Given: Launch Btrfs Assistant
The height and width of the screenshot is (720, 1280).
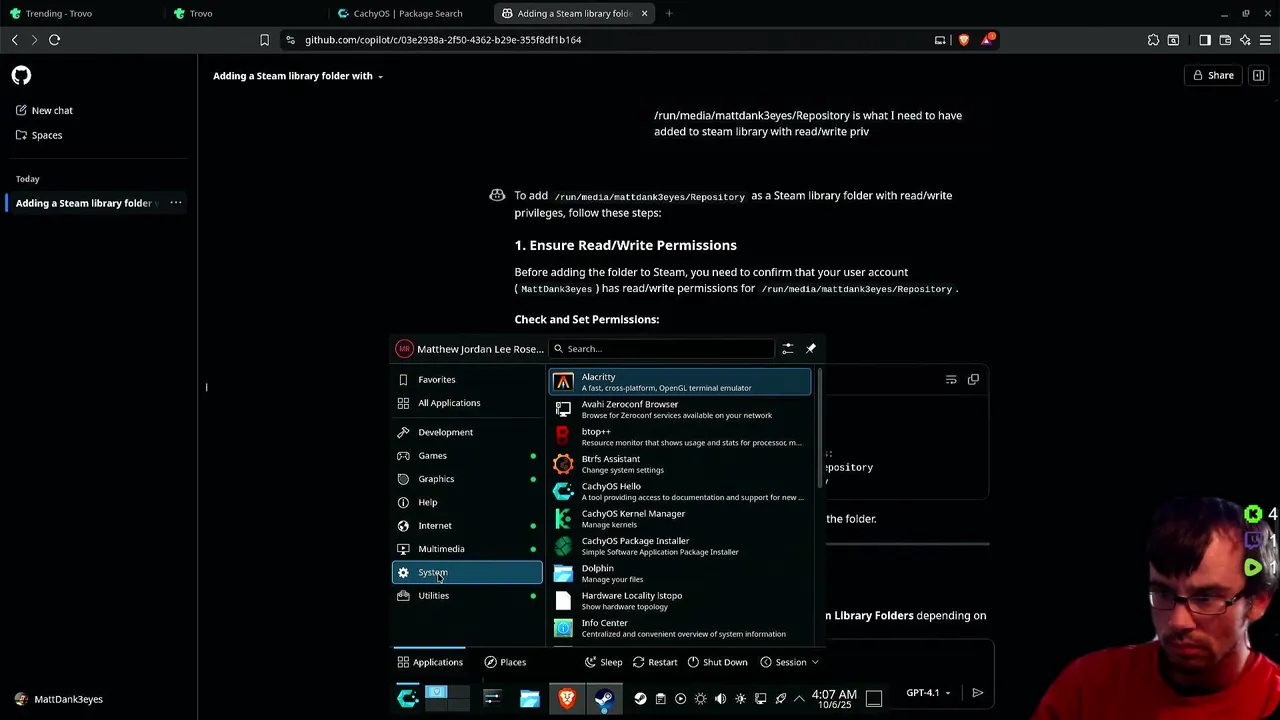Looking at the screenshot, I should (680, 464).
